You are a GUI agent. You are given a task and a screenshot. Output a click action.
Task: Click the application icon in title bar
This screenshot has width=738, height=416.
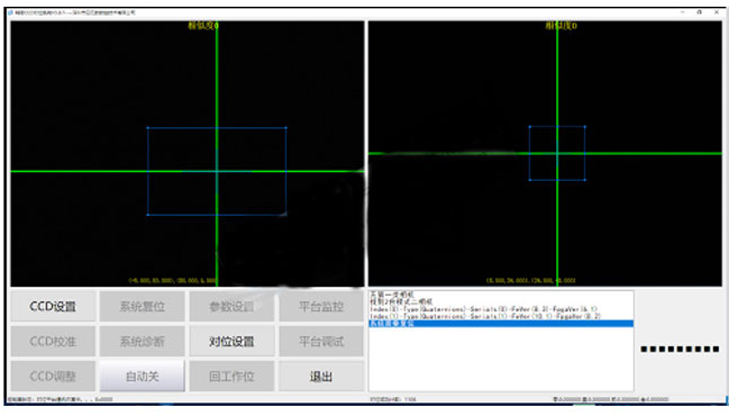pos(12,11)
